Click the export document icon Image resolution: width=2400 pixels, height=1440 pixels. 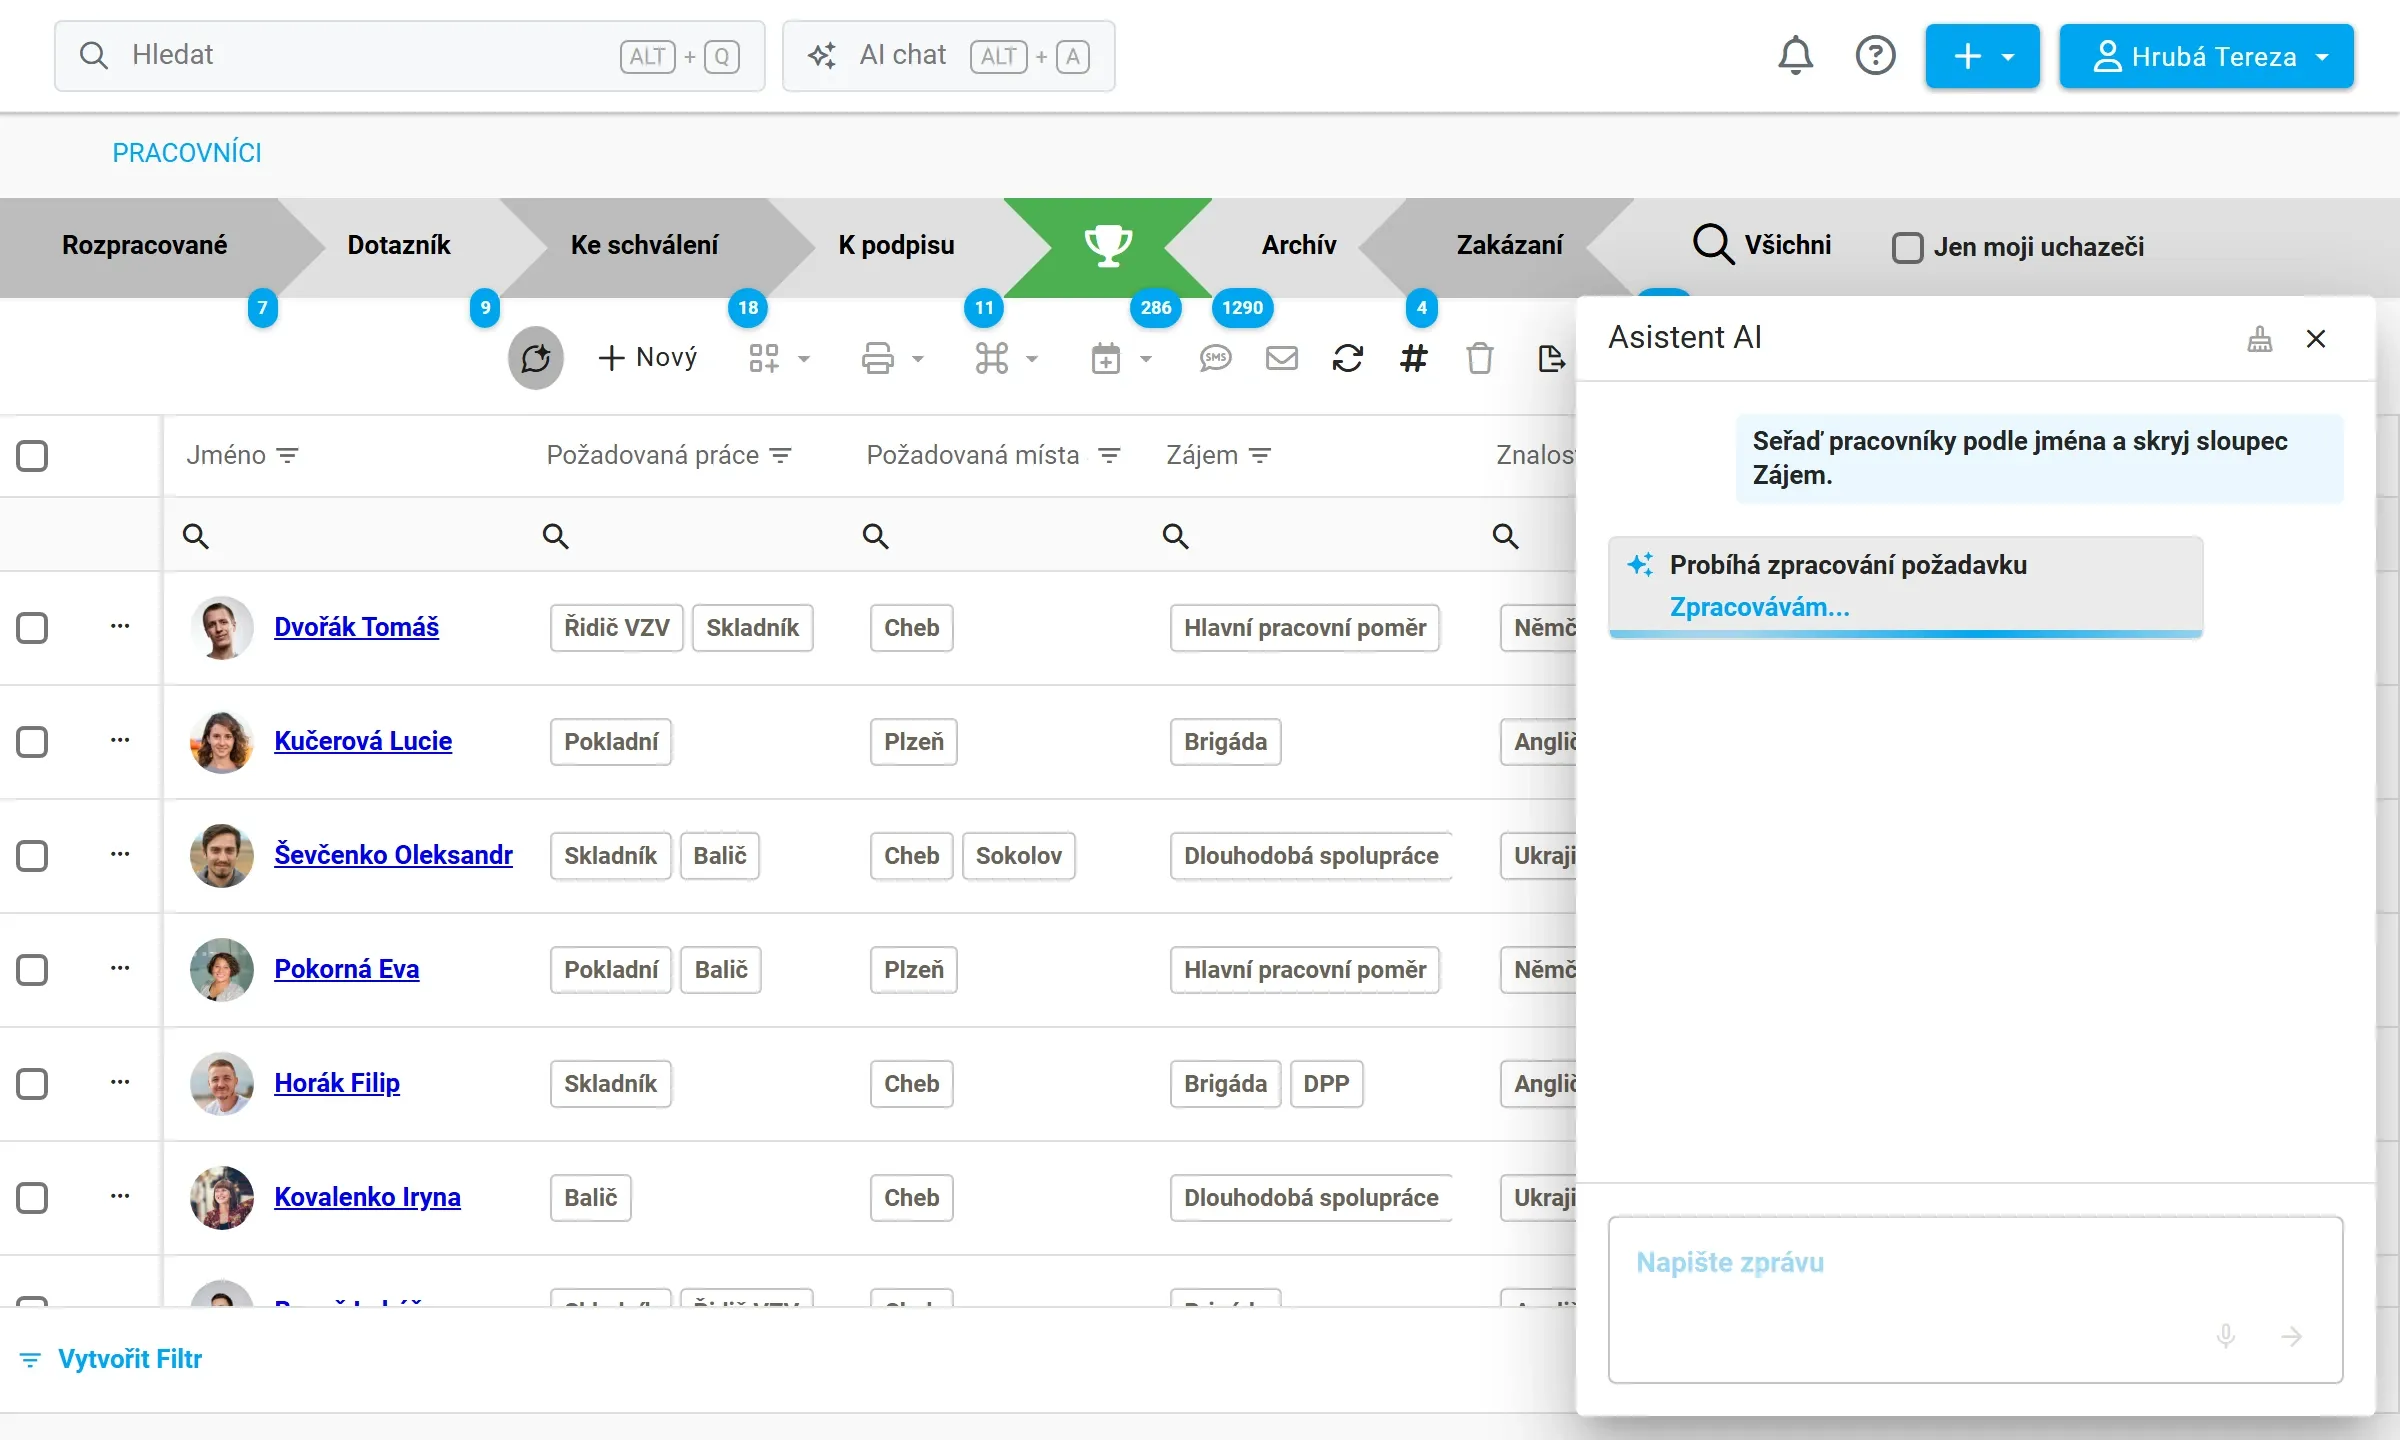(1550, 358)
